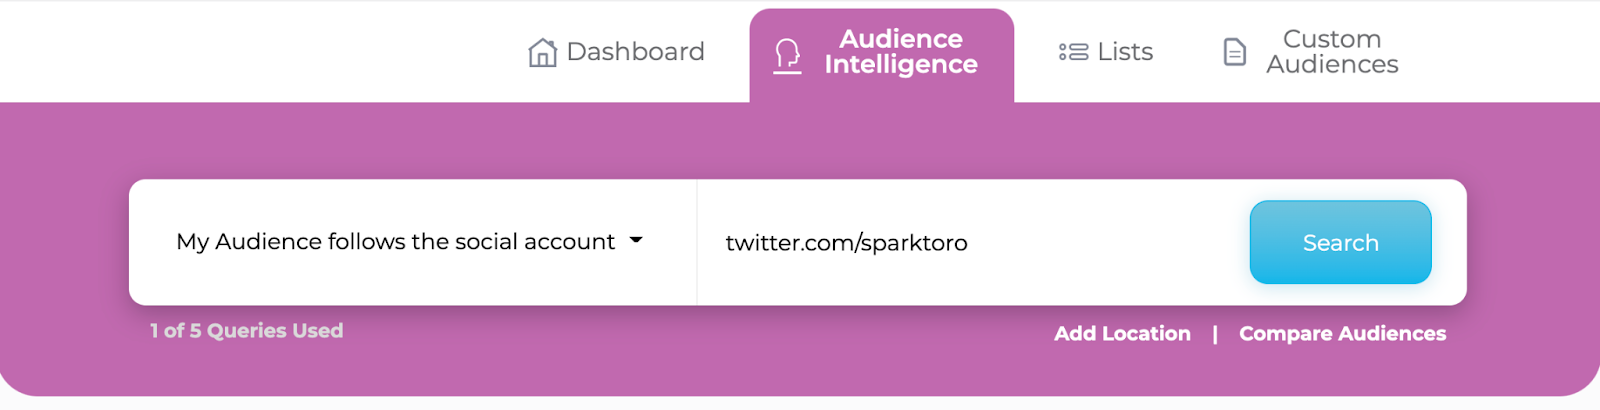Click the '1 of 5 Queries Used' text
Viewport: 1600px width, 410px height.
247,331
